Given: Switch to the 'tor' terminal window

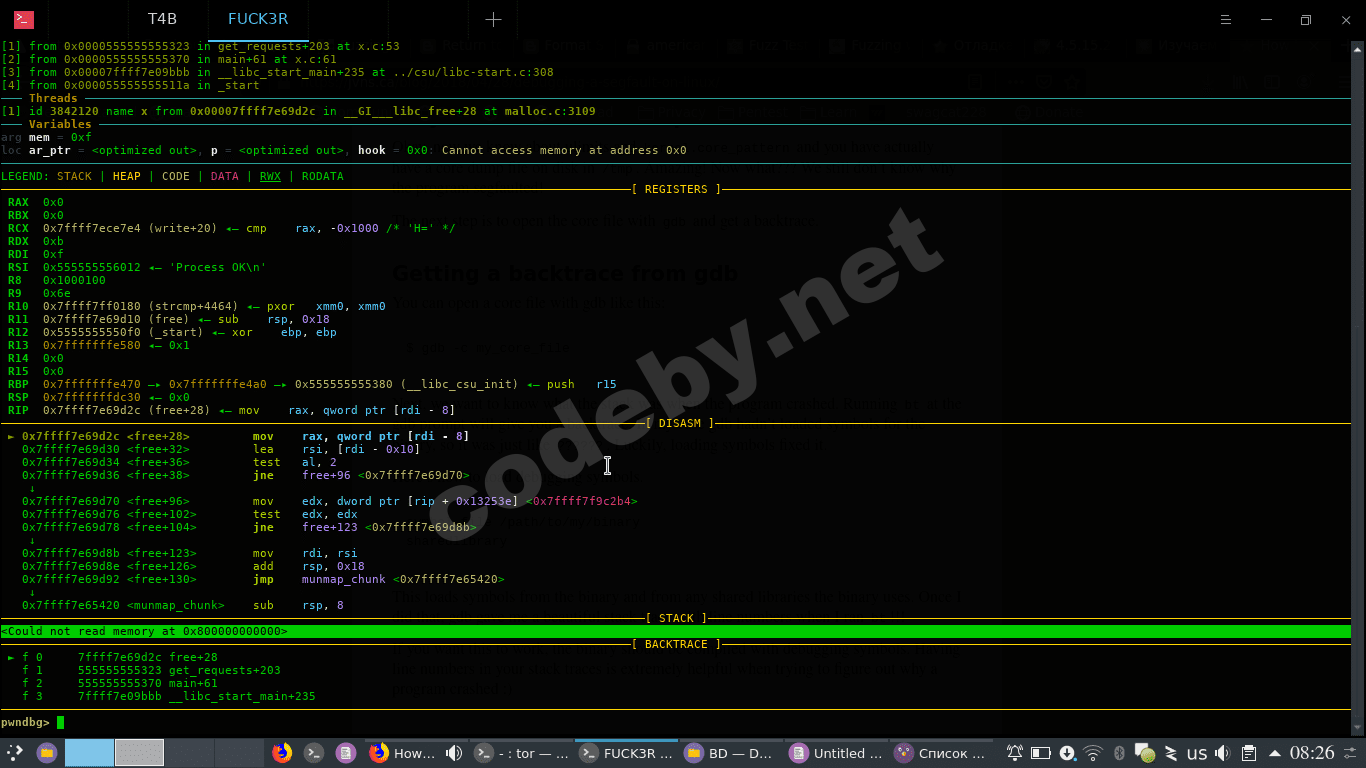Looking at the screenshot, I should click(520, 753).
